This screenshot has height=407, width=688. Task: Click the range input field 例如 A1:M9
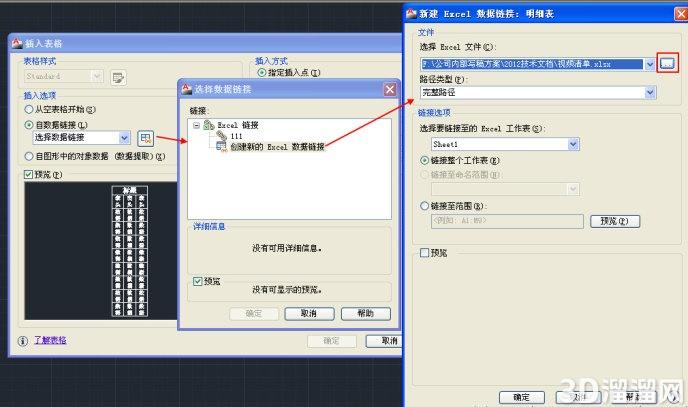coord(507,221)
